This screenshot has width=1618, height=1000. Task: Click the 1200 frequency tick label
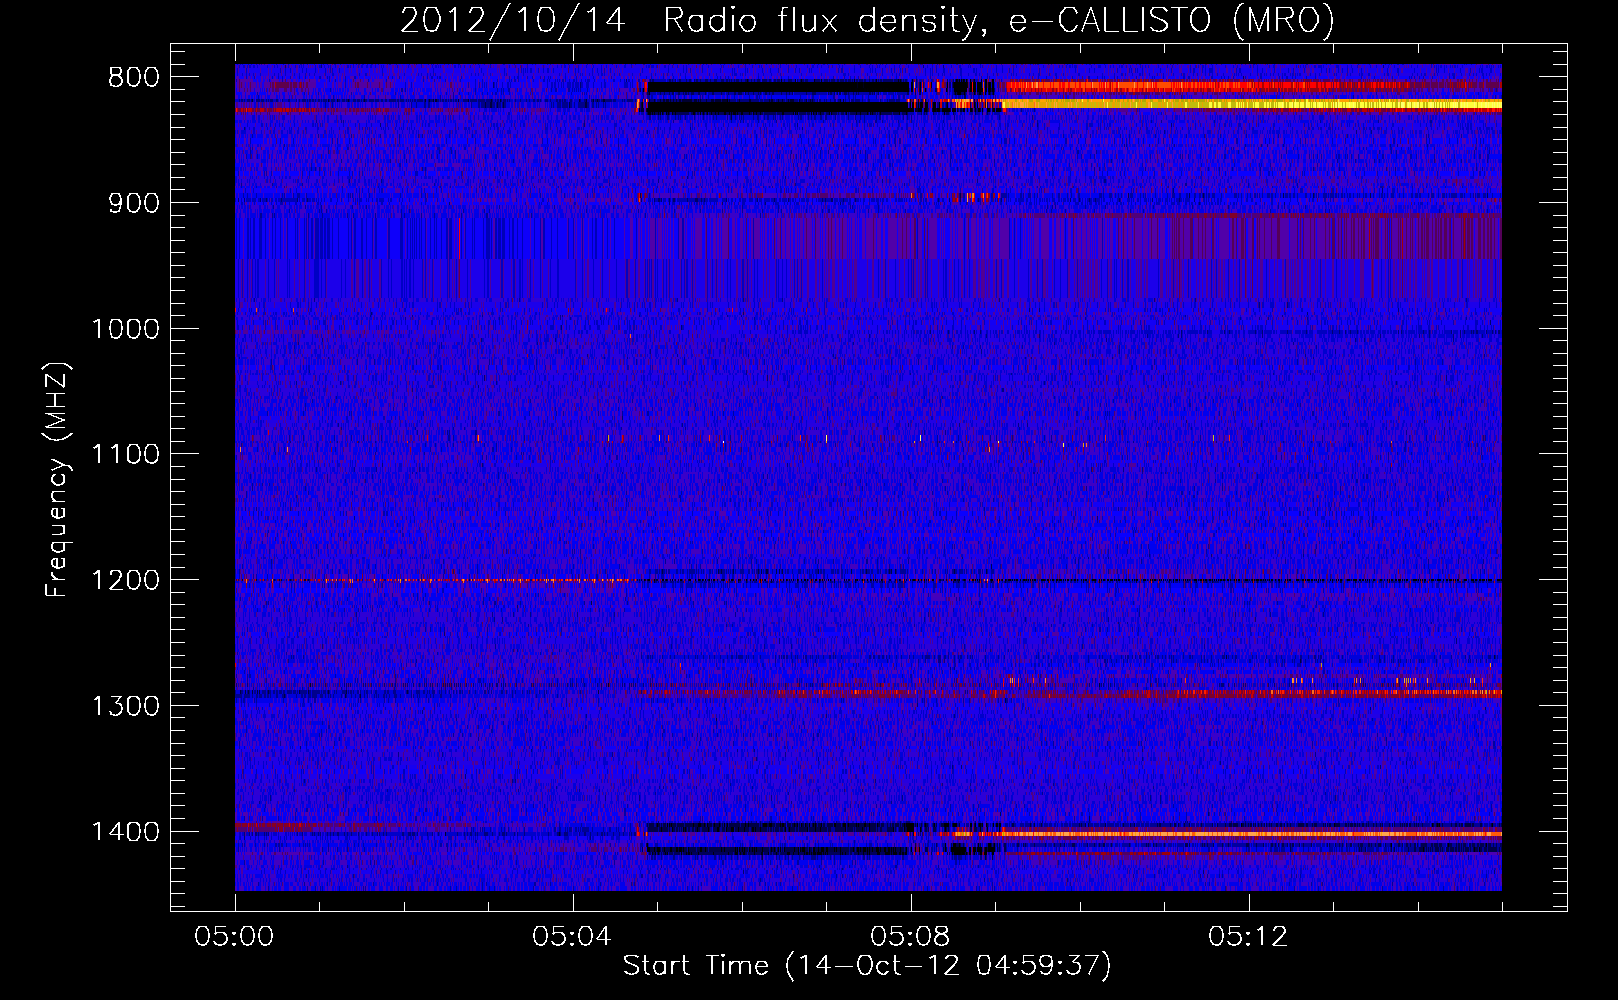(x=125, y=581)
